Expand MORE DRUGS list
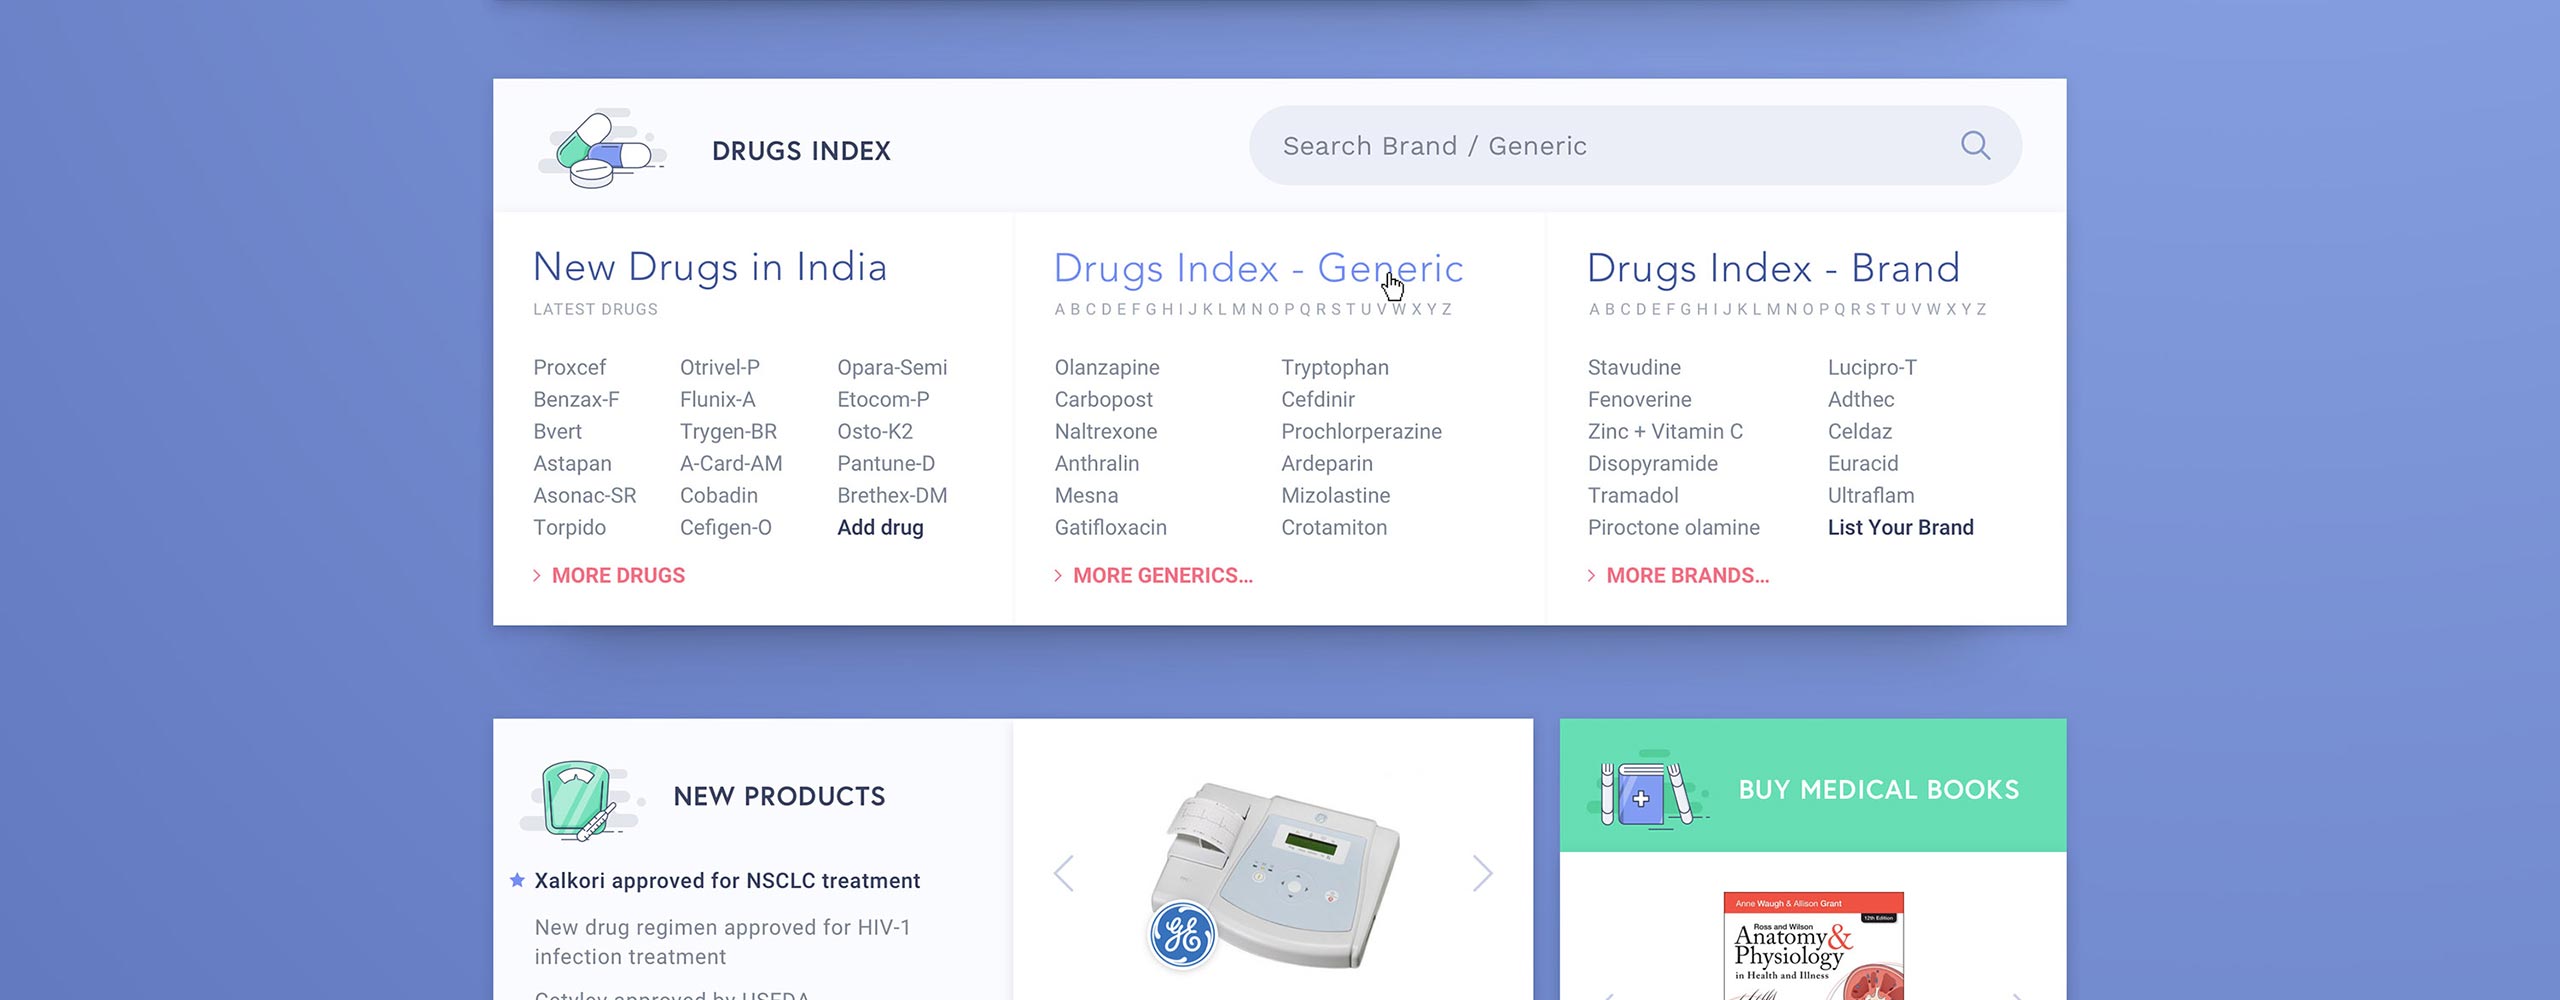The image size is (2560, 1000). coord(617,576)
